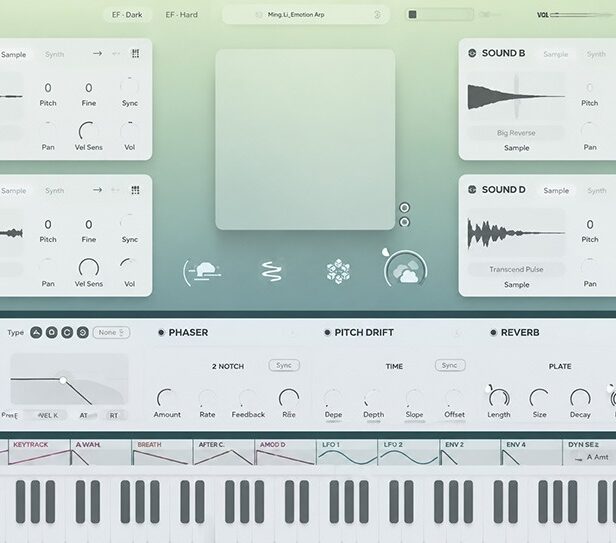Screen dimensions: 616x543
Task: Select the first filter Type icon
Action: pos(36,332)
